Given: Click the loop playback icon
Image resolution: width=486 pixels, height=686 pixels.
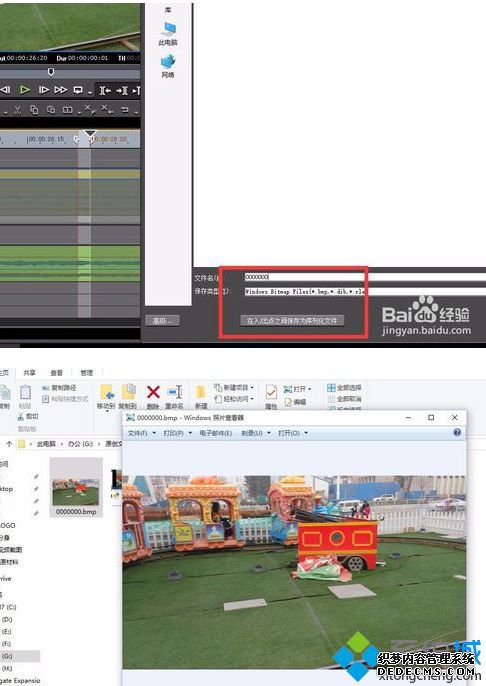Looking at the screenshot, I should click(78, 90).
